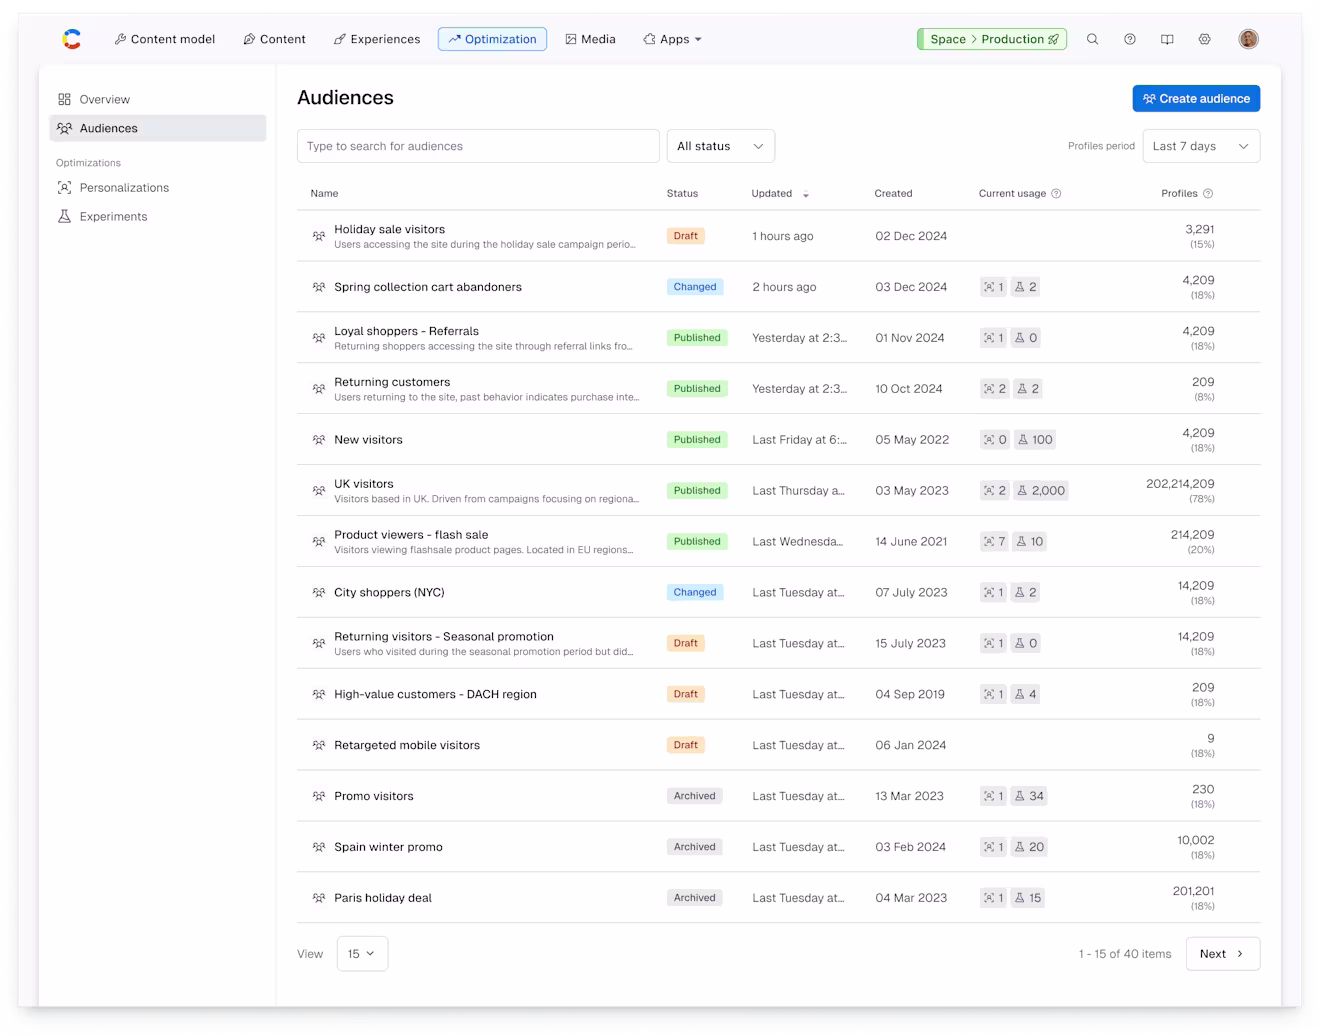This screenshot has width=1320, height=1036.
Task: Open the user avatar menu
Action: coord(1248,39)
